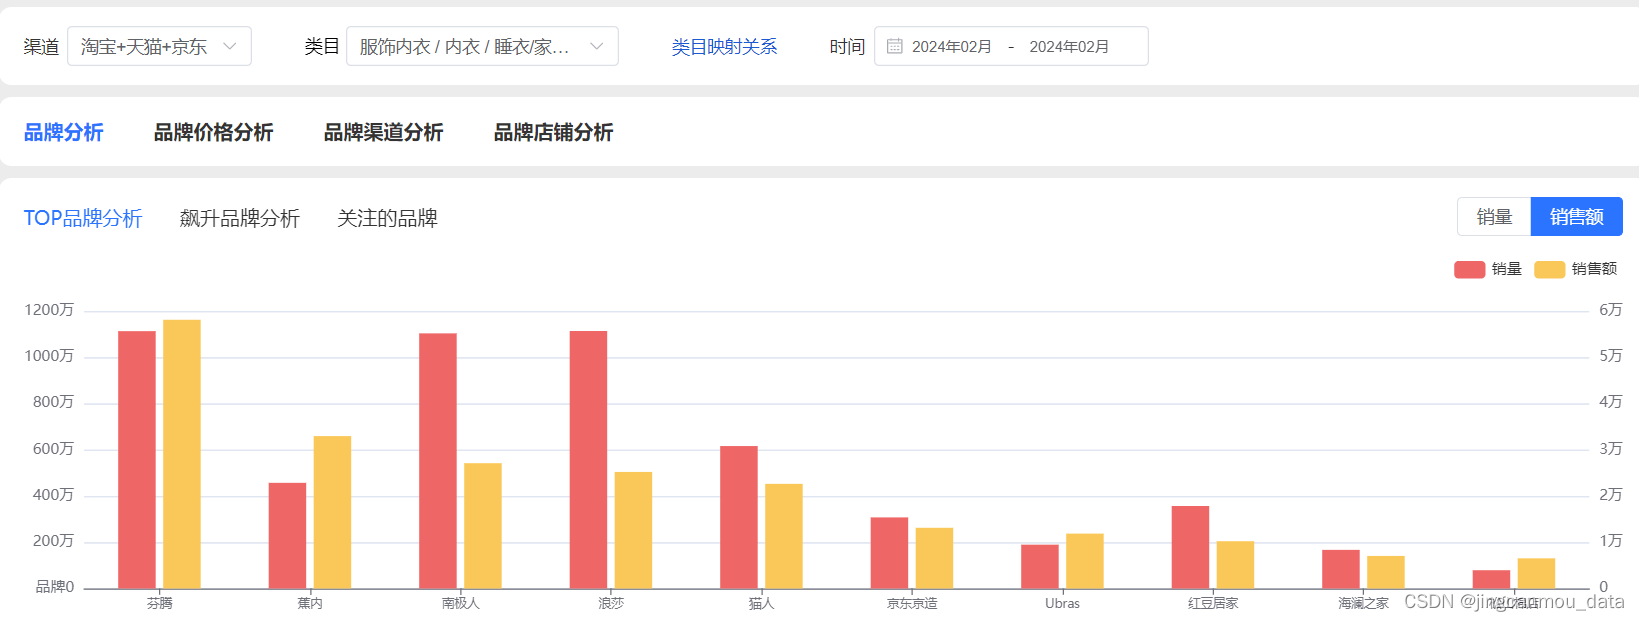1639x621 pixels.
Task: Click the 海澜之家 x-axis brand label
Action: click(1364, 603)
